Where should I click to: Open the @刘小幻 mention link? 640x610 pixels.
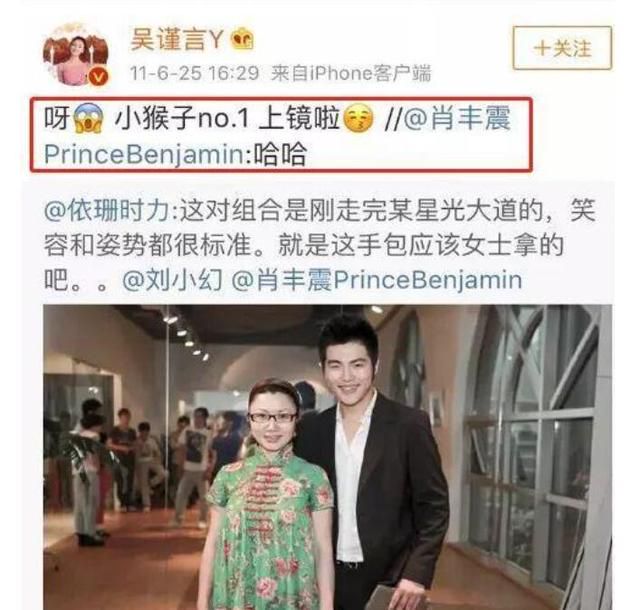click(173, 281)
